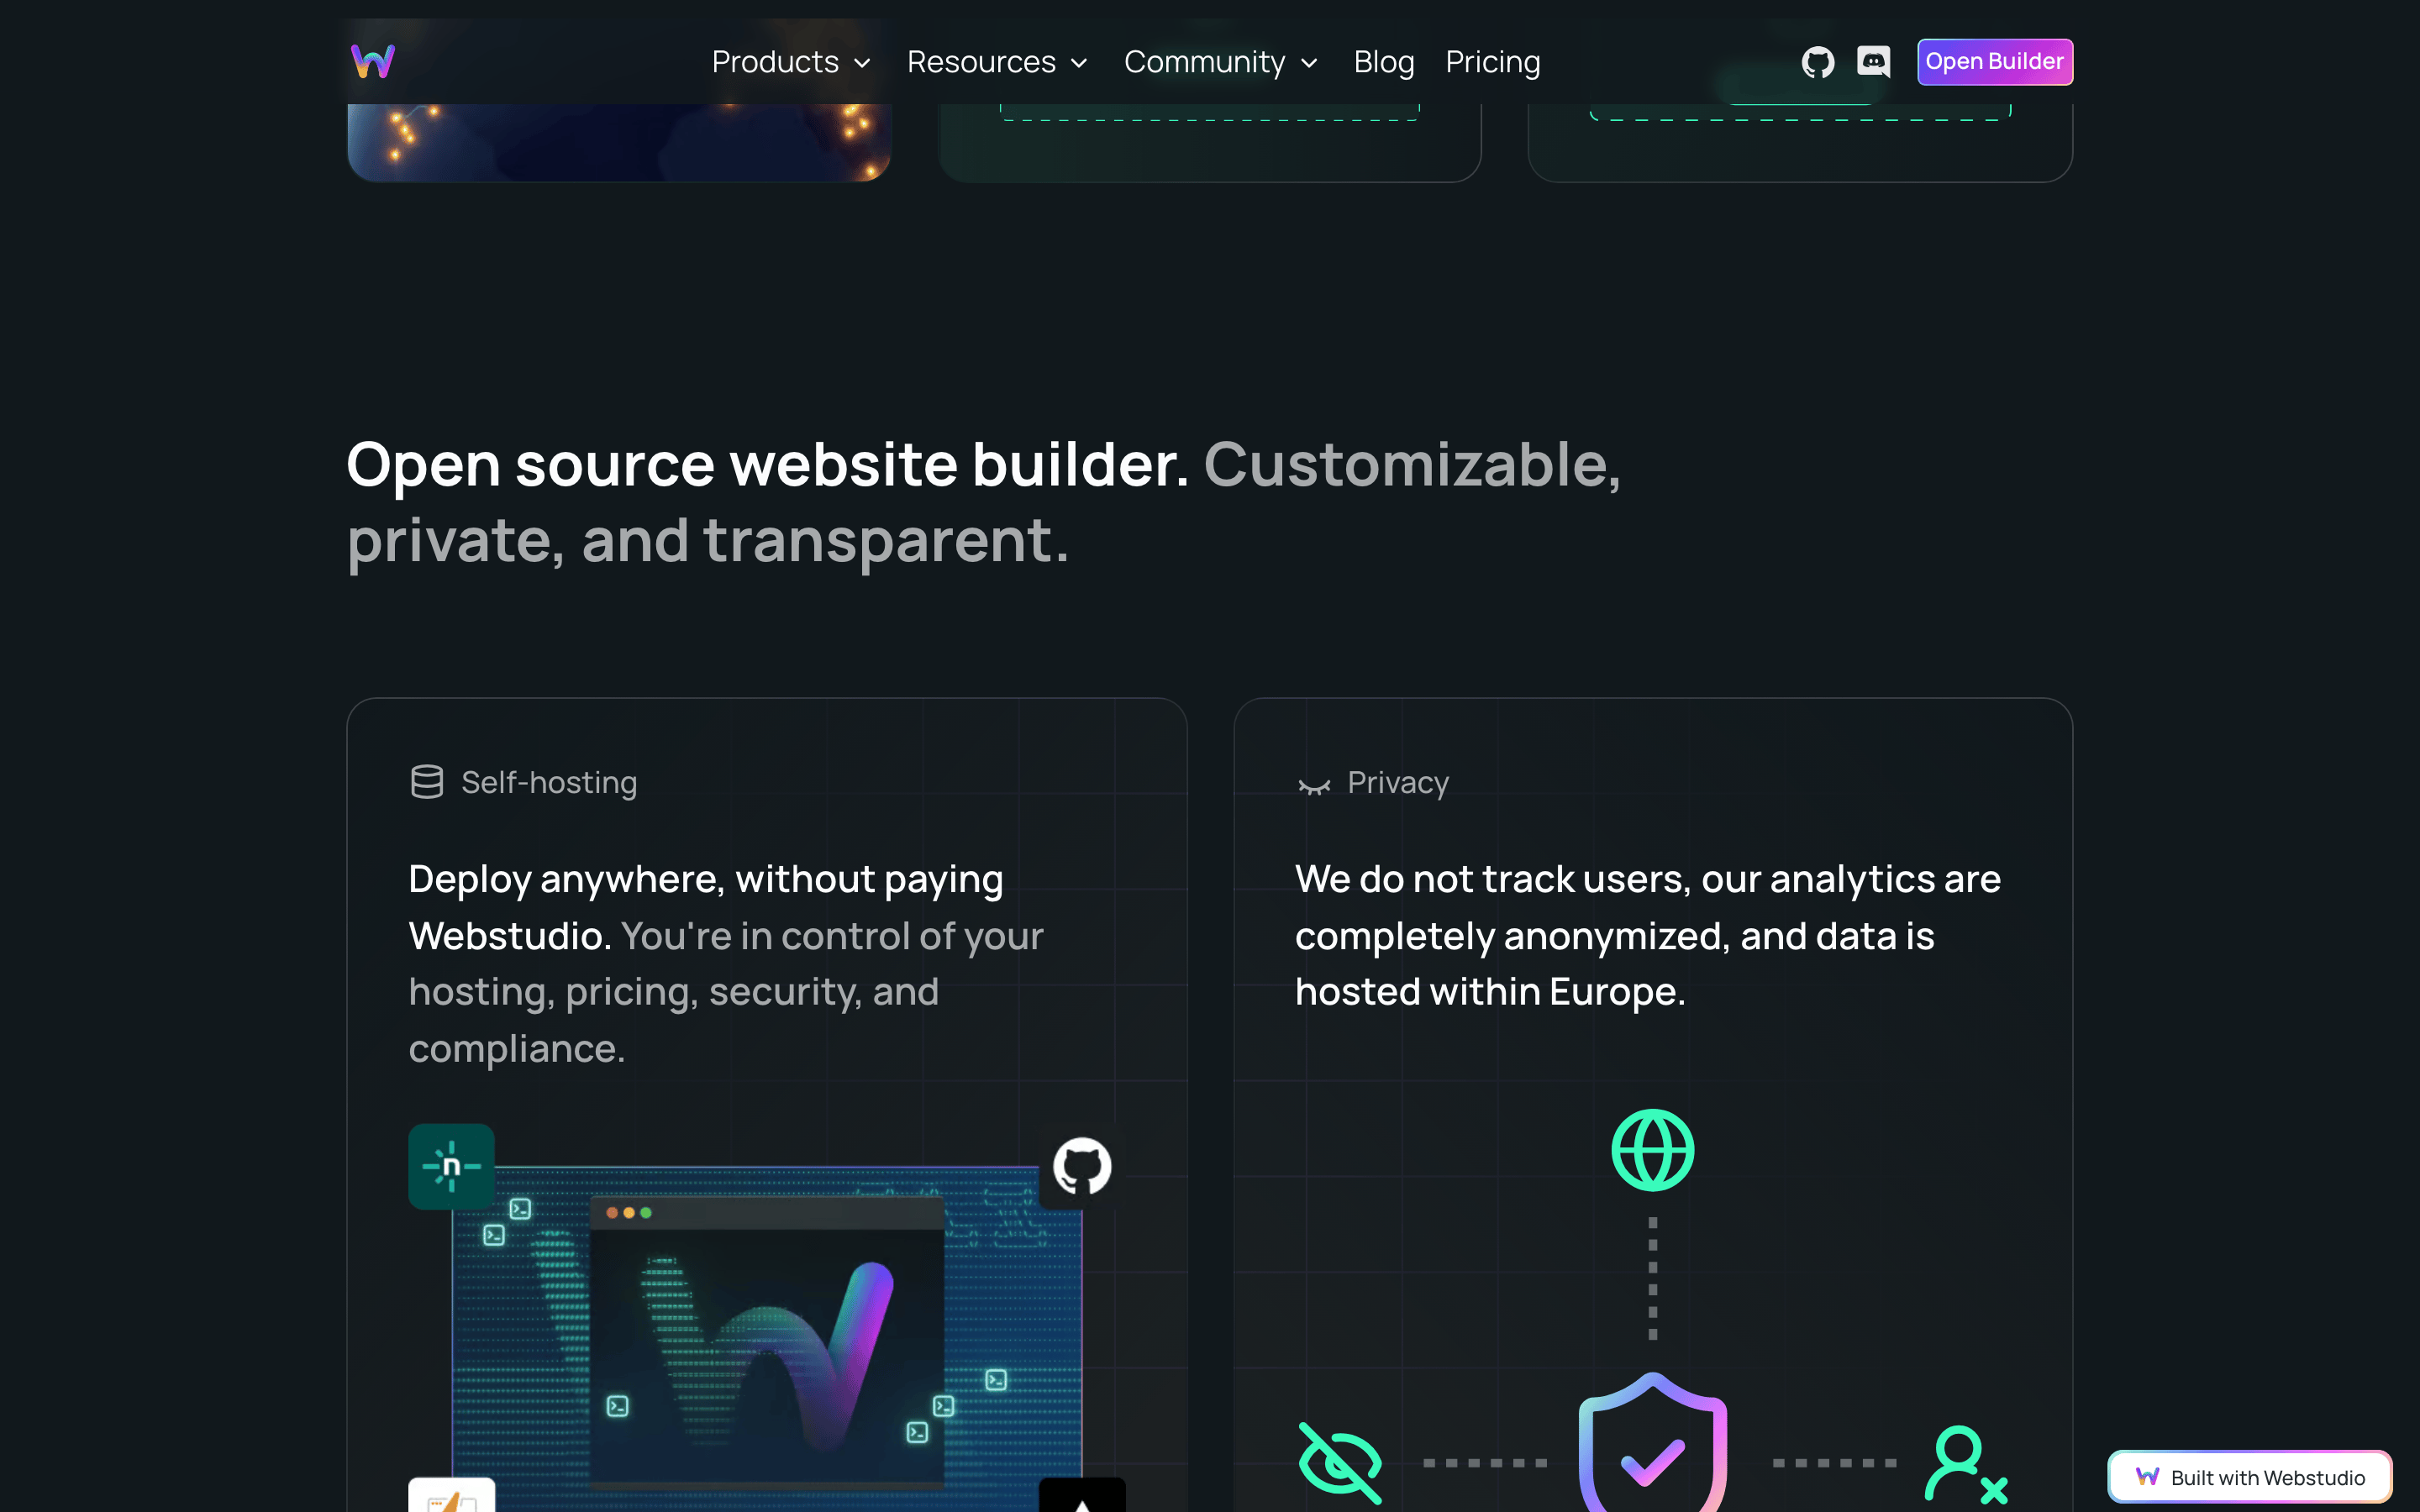Click the Netlify icon in self-hosting illustration
This screenshot has height=1512, width=2420.
click(451, 1166)
